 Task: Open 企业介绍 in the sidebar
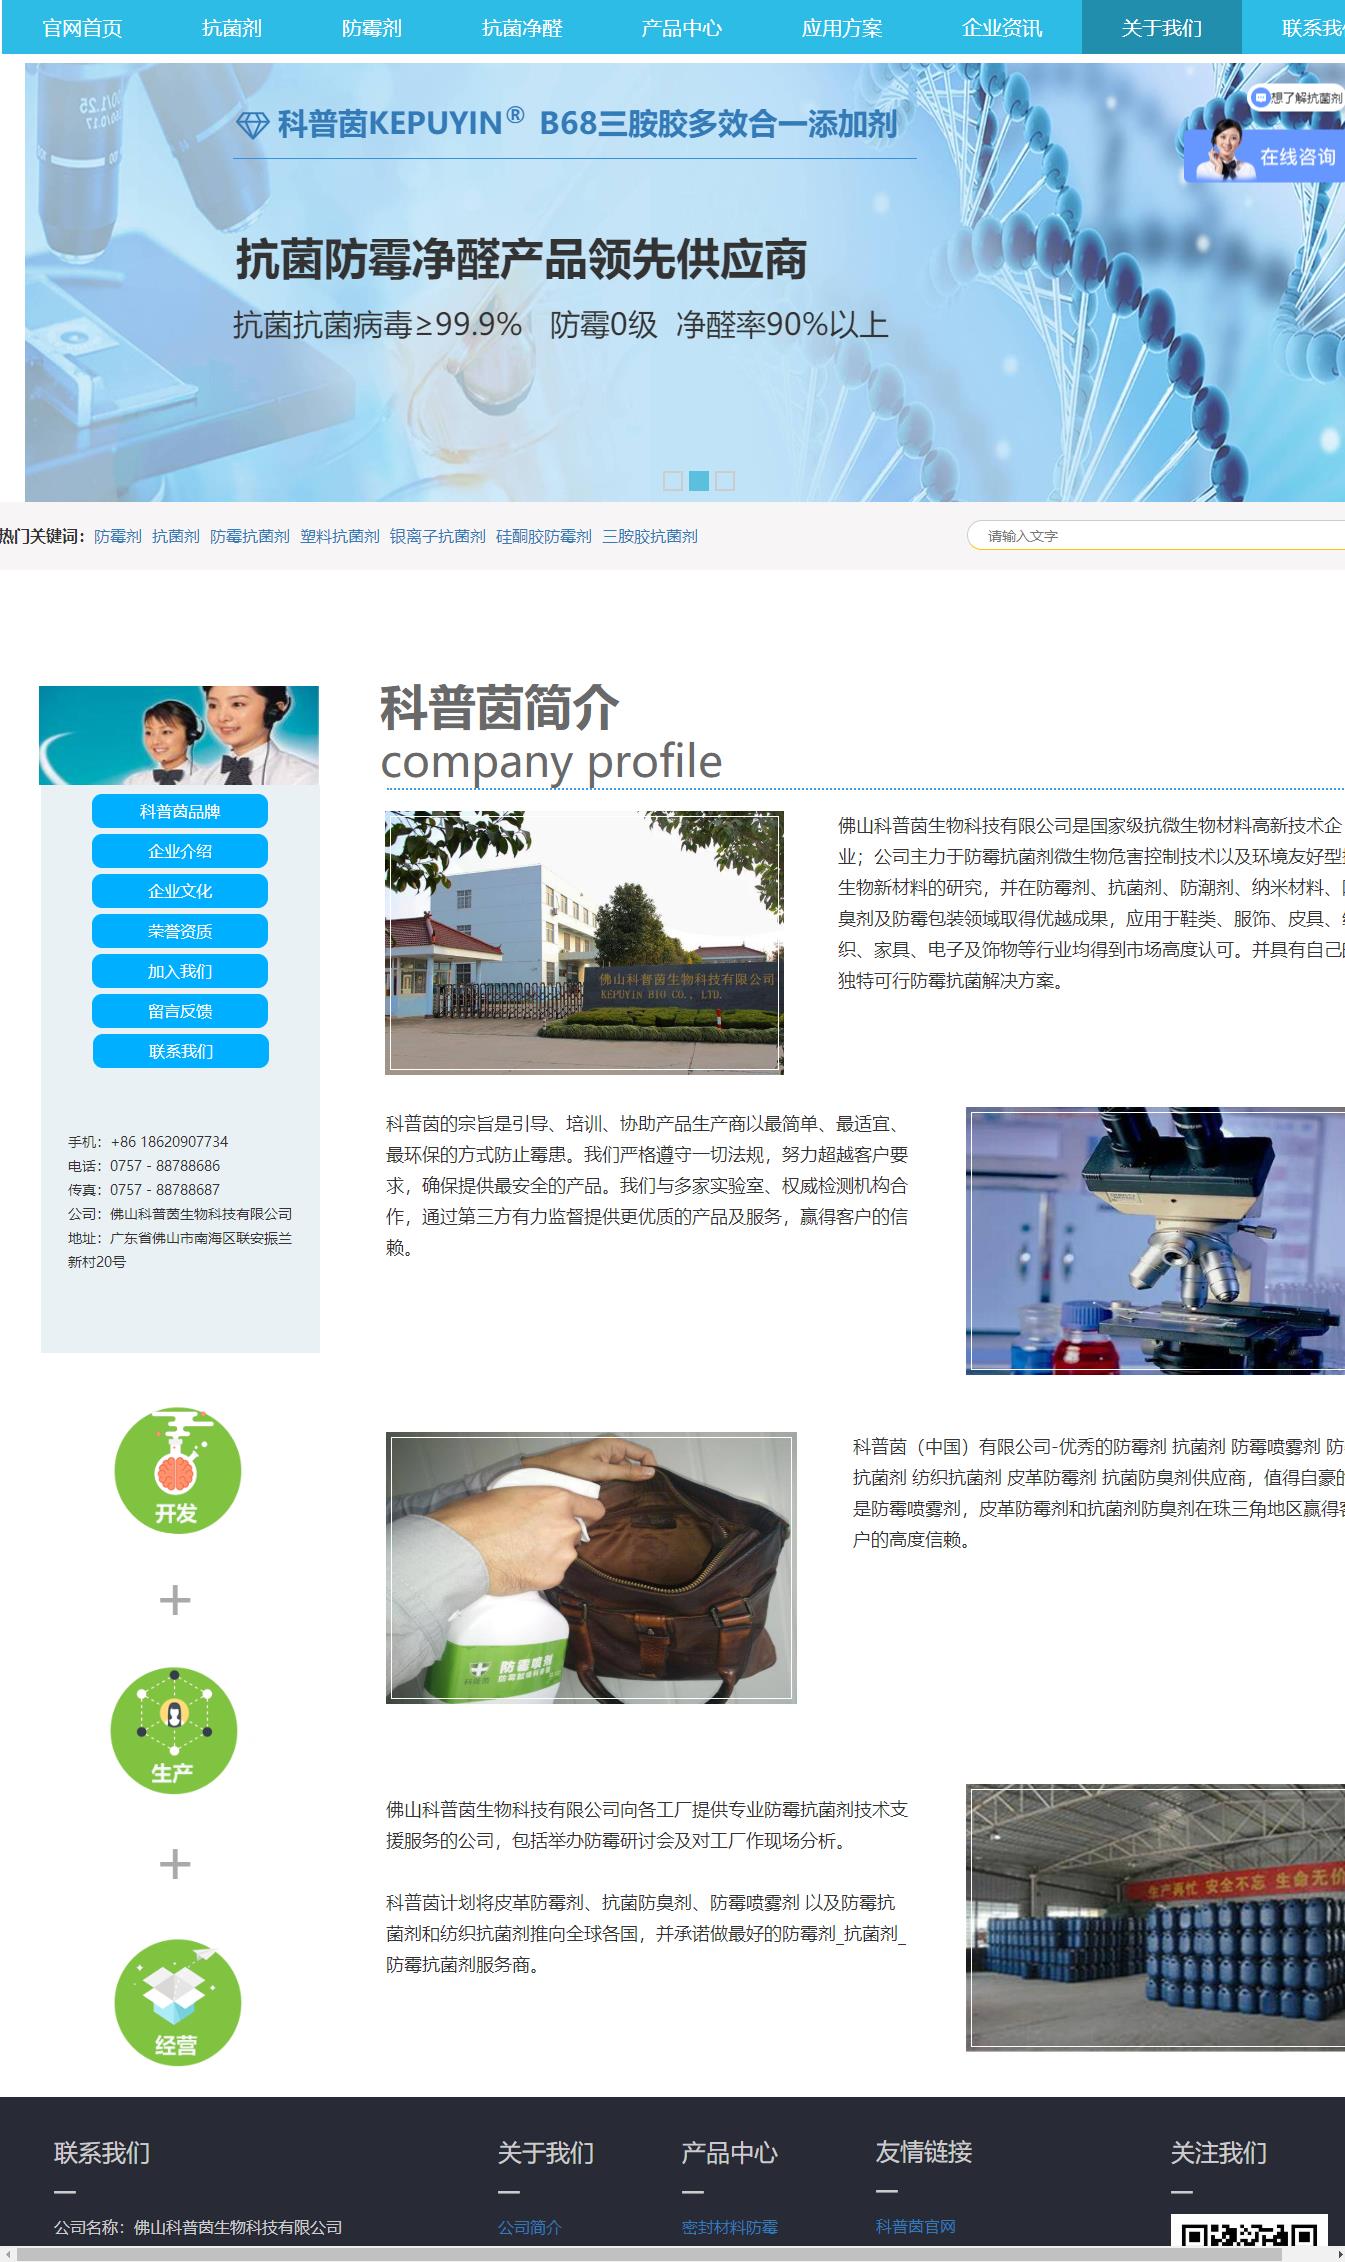(x=180, y=851)
